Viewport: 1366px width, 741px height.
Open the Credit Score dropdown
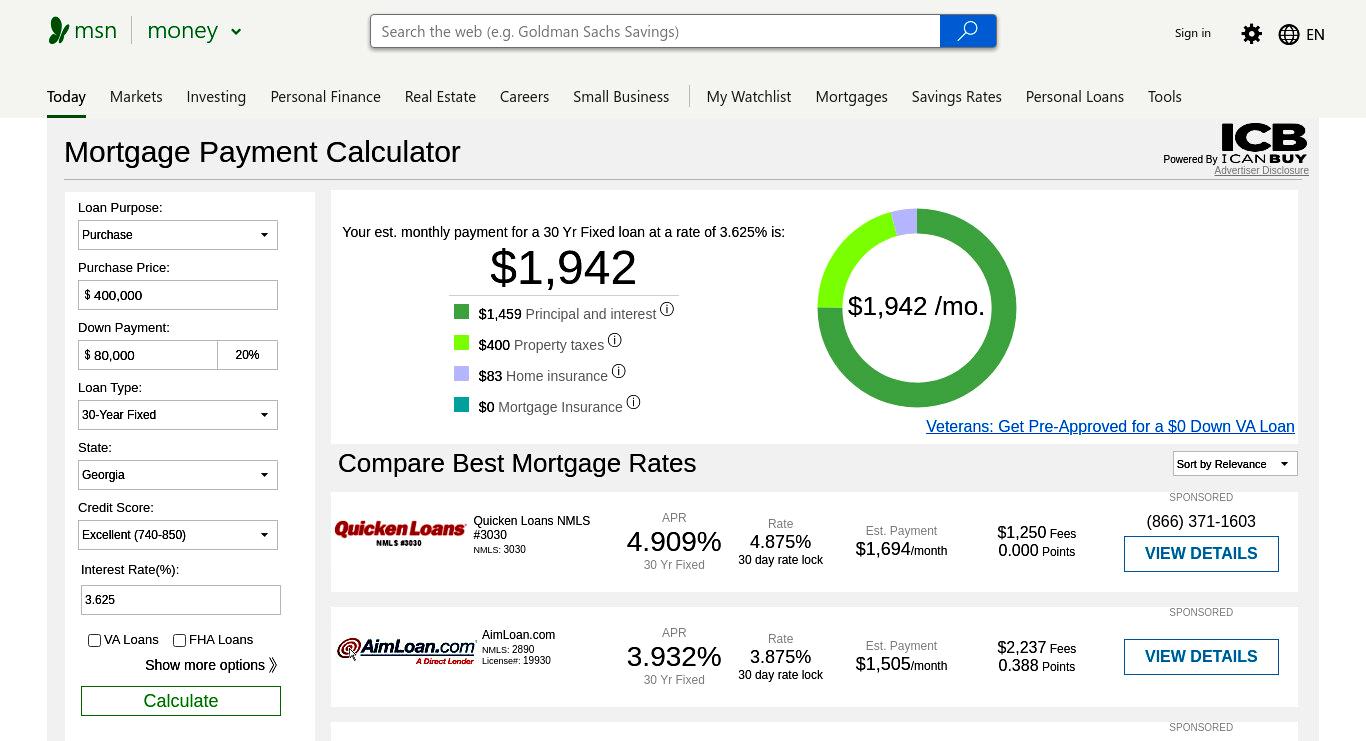[178, 535]
